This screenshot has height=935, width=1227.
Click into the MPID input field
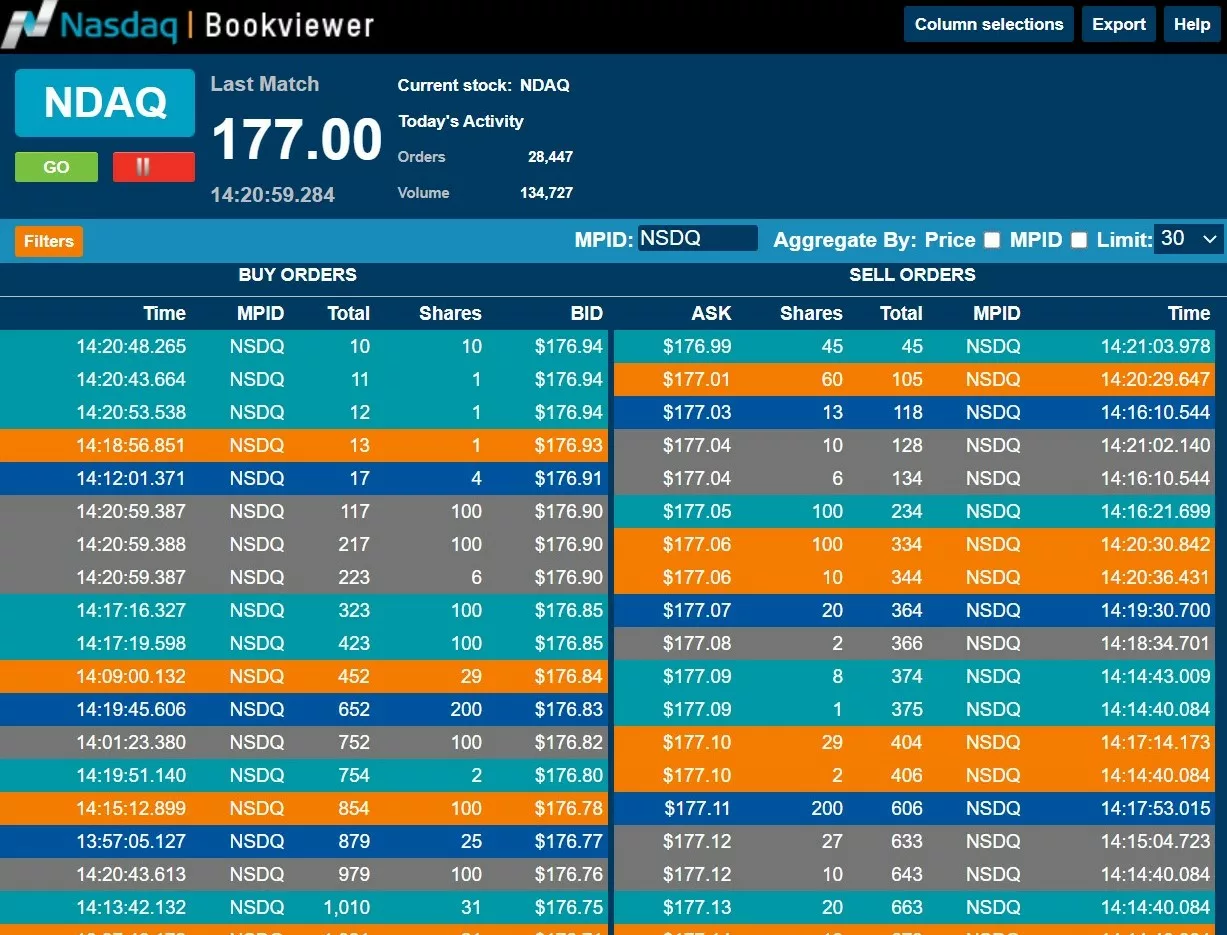(x=697, y=239)
